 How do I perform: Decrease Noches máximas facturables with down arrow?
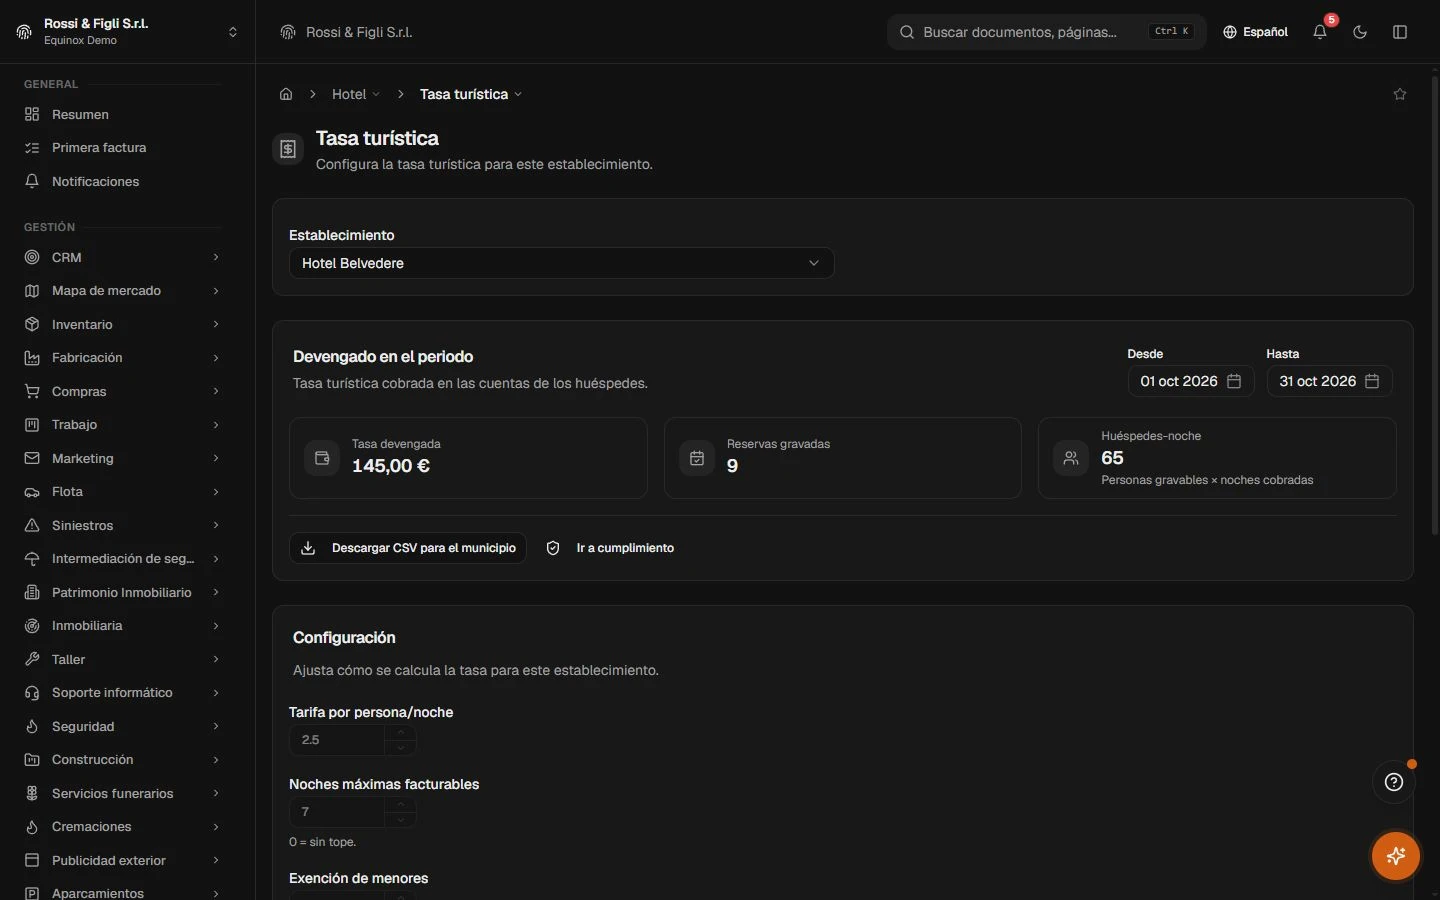point(401,820)
